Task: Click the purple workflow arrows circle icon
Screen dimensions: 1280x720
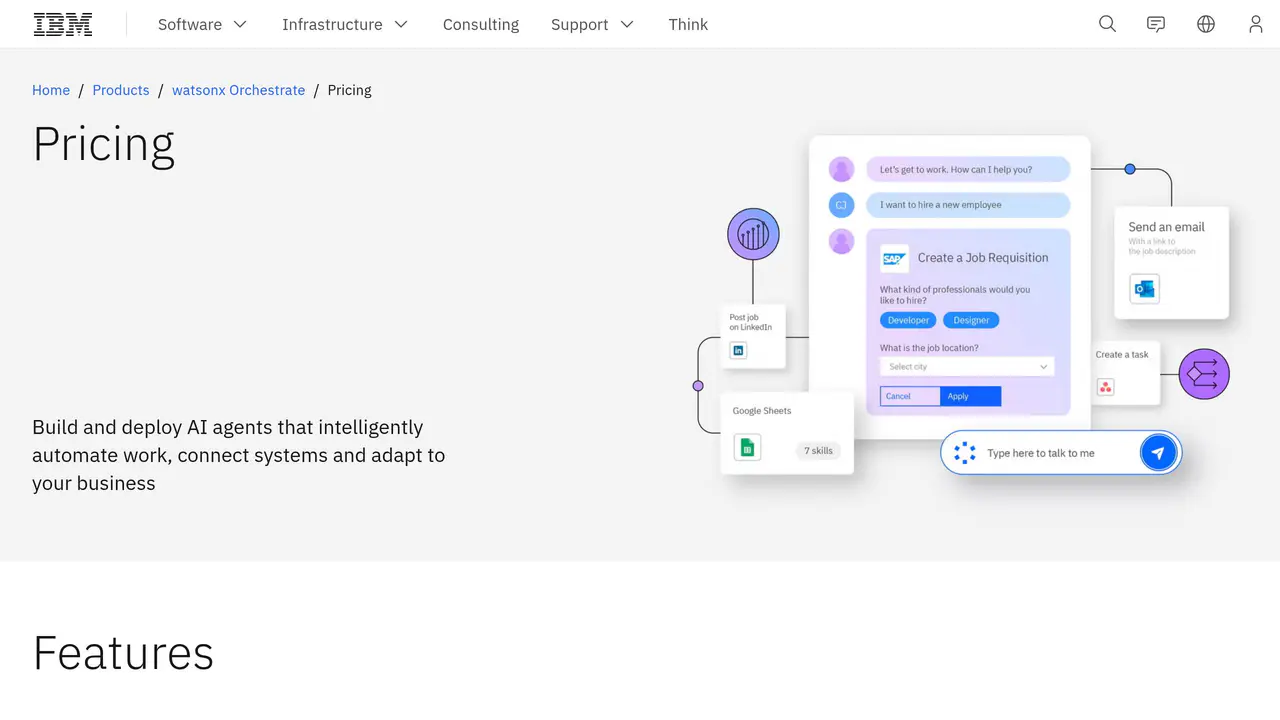Action: (x=1204, y=374)
